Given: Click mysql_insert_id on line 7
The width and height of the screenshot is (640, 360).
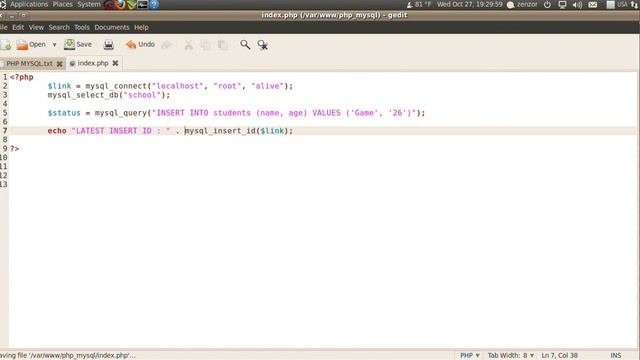Looking at the screenshot, I should [x=220, y=131].
